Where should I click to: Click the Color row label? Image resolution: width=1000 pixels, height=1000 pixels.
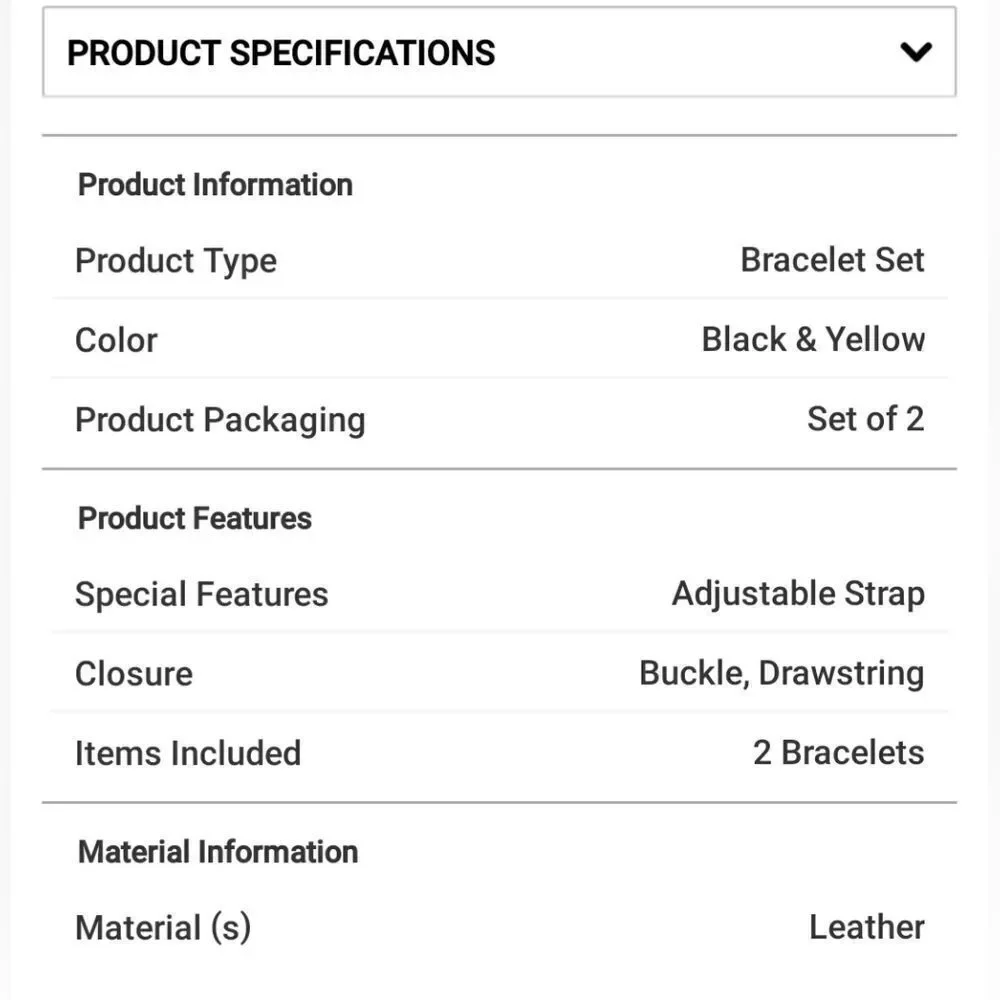[x=116, y=340]
